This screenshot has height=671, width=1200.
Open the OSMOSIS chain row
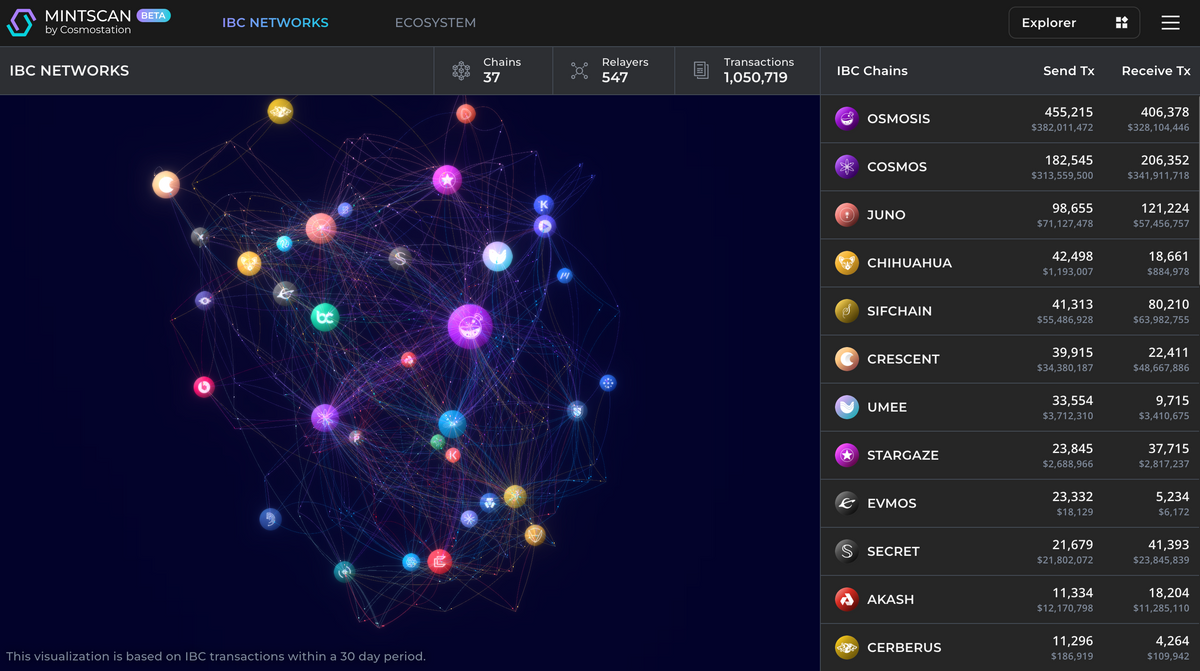[x=1010, y=119]
